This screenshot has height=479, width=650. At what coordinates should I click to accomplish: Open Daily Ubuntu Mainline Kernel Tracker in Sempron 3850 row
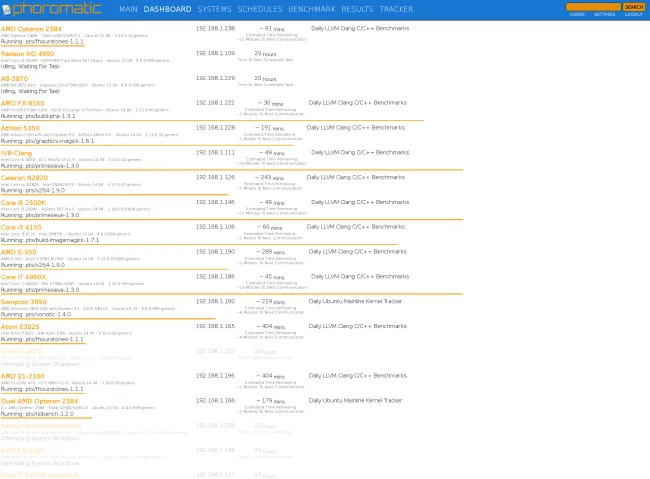355,301
